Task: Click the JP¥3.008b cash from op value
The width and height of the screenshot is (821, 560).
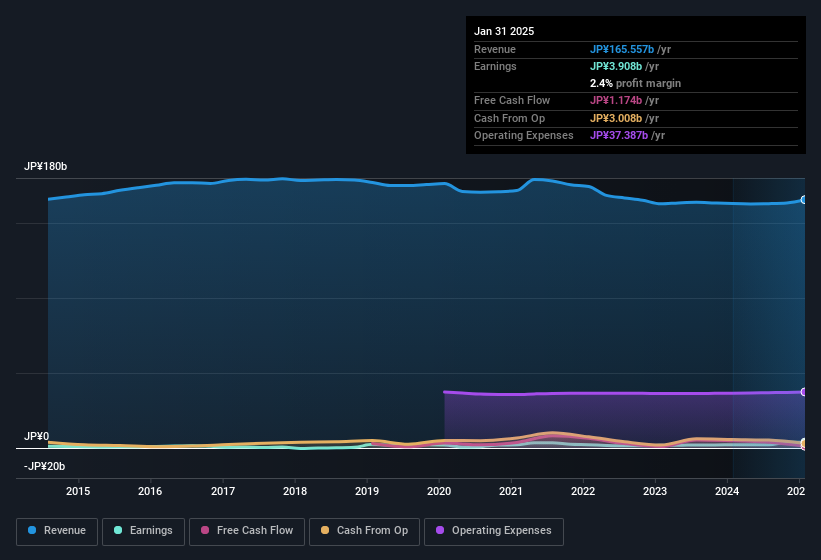Action: click(x=616, y=118)
